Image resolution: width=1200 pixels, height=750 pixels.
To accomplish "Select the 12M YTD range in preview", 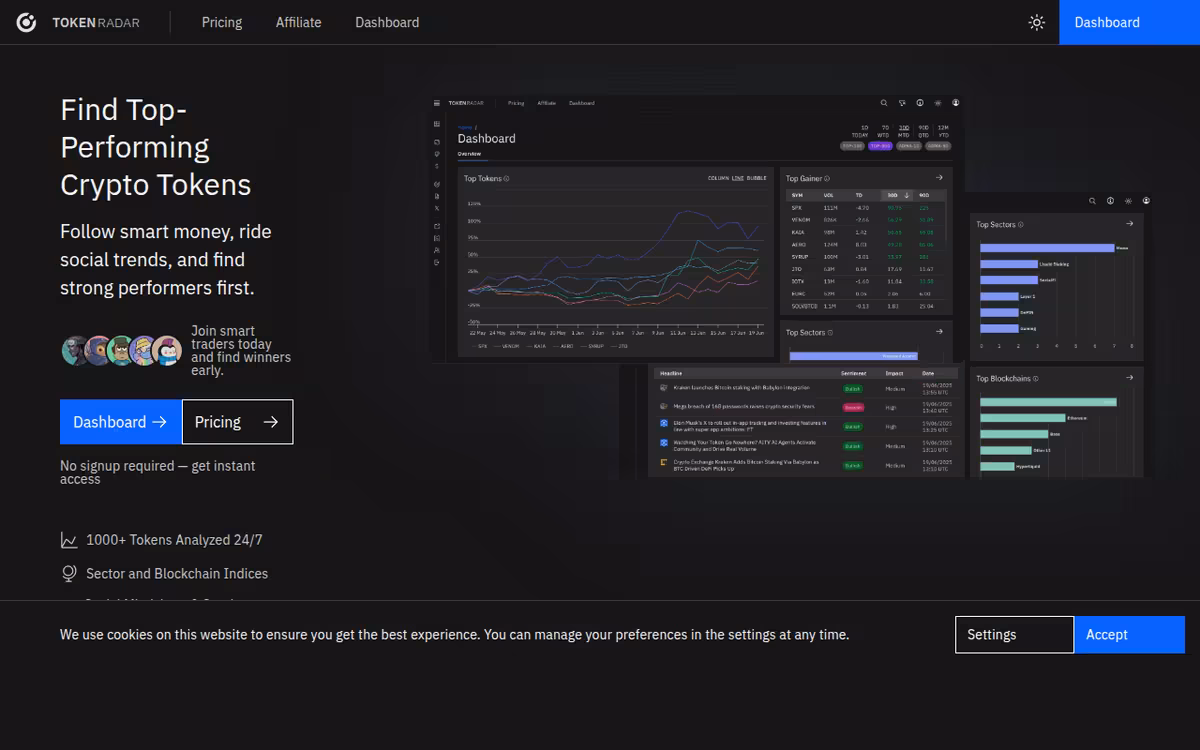I will (943, 131).
